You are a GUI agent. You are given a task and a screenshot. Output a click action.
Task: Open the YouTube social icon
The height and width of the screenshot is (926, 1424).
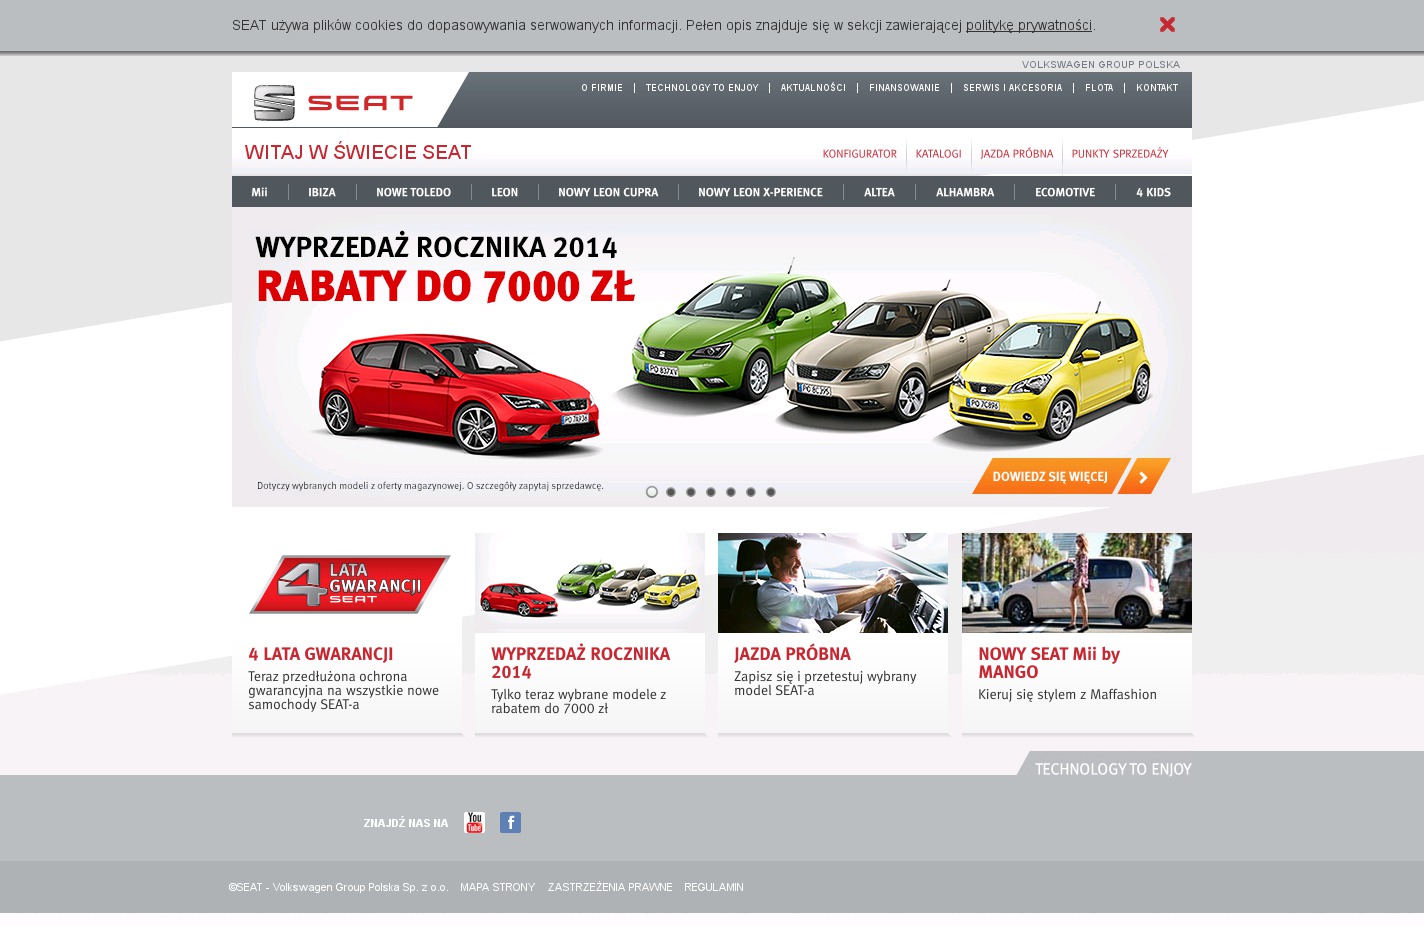pos(474,822)
